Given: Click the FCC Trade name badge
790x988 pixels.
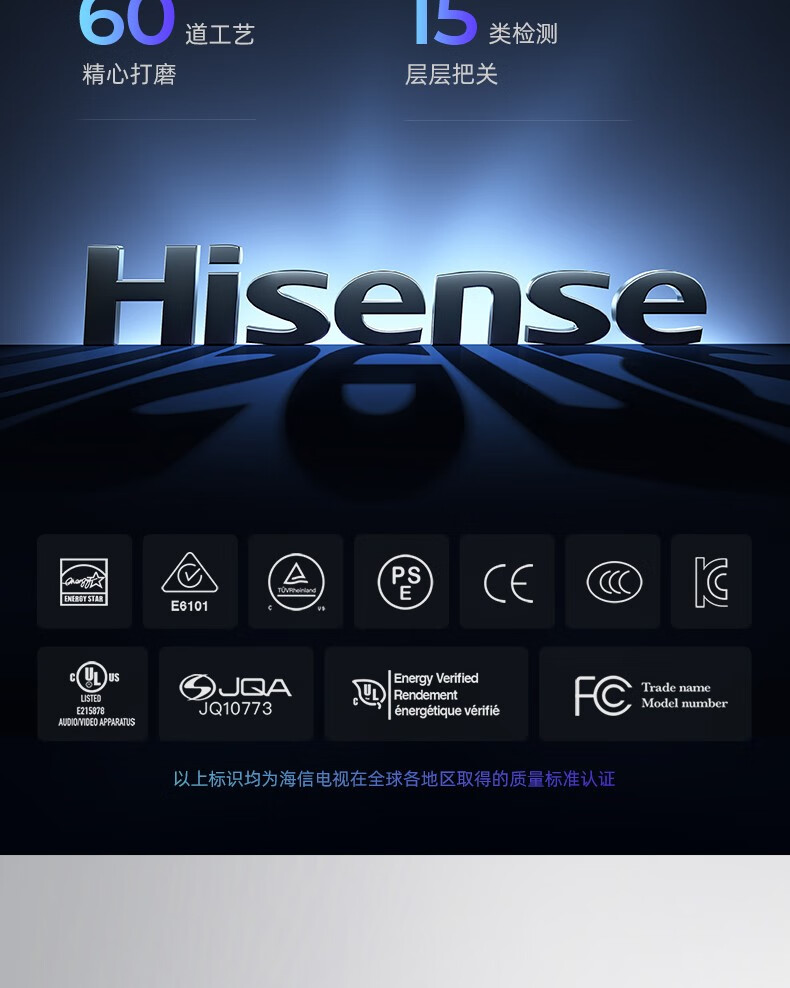Looking at the screenshot, I should 645,694.
